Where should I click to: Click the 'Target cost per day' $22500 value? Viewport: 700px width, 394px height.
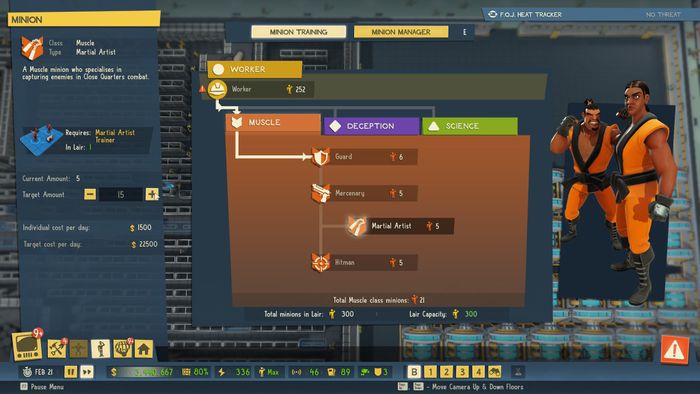coord(144,244)
